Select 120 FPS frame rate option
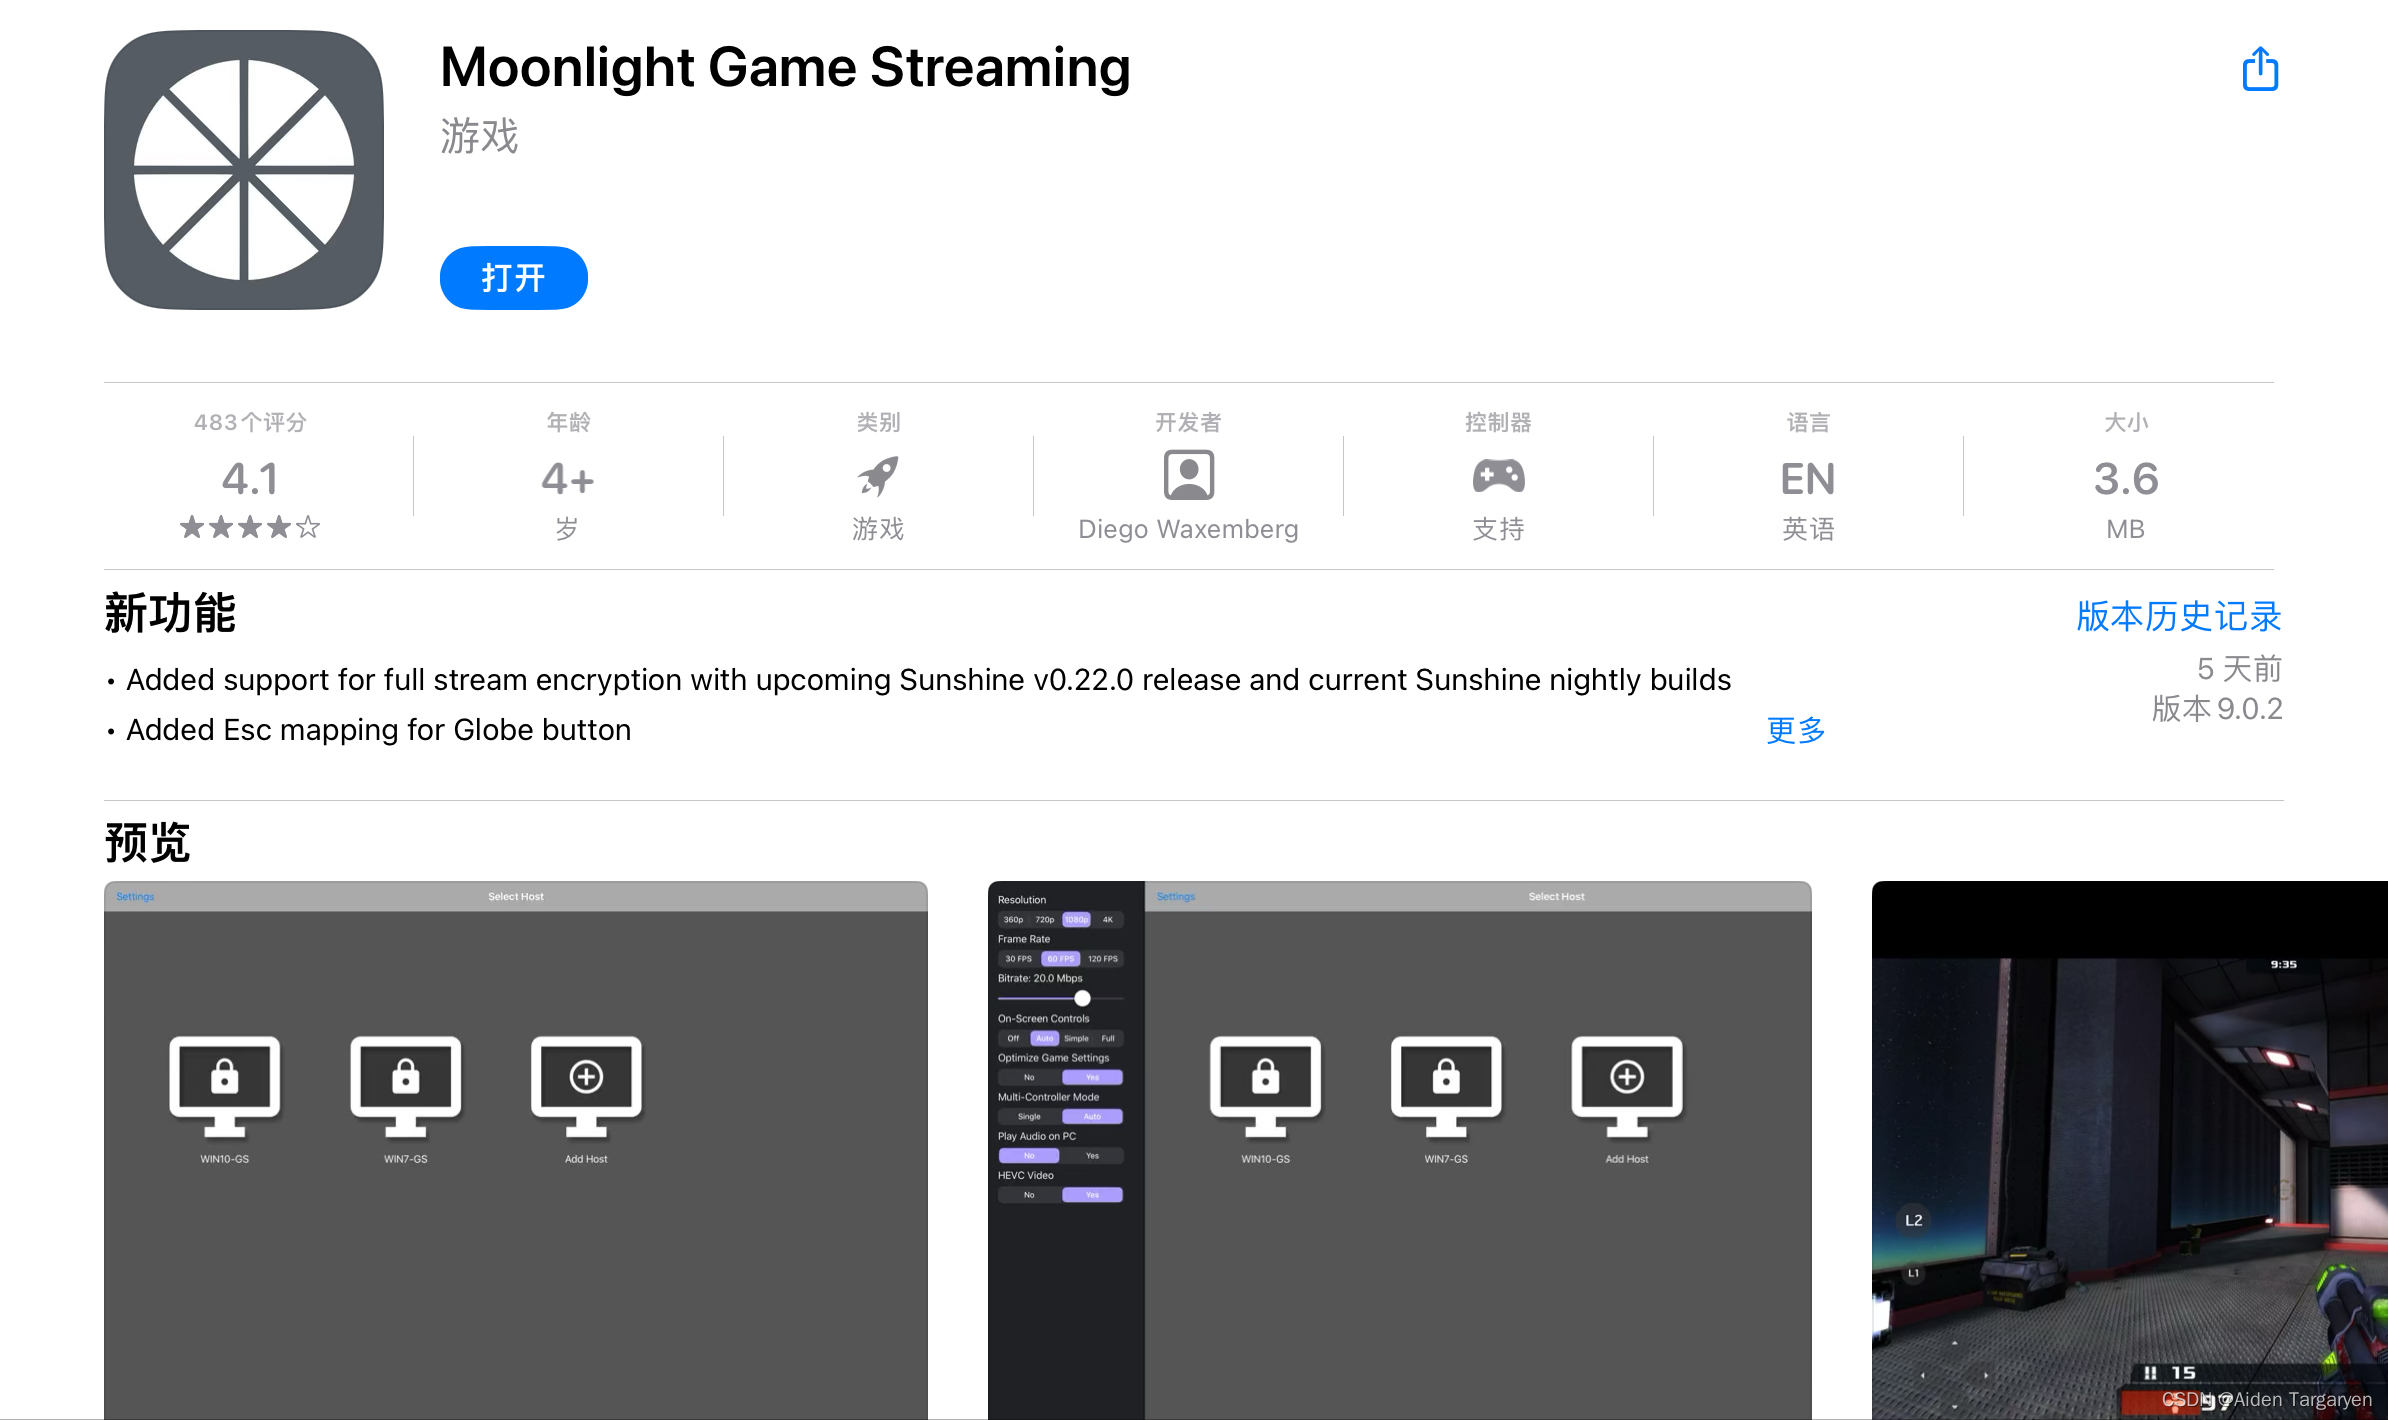This screenshot has width=2388, height=1420. click(1103, 958)
